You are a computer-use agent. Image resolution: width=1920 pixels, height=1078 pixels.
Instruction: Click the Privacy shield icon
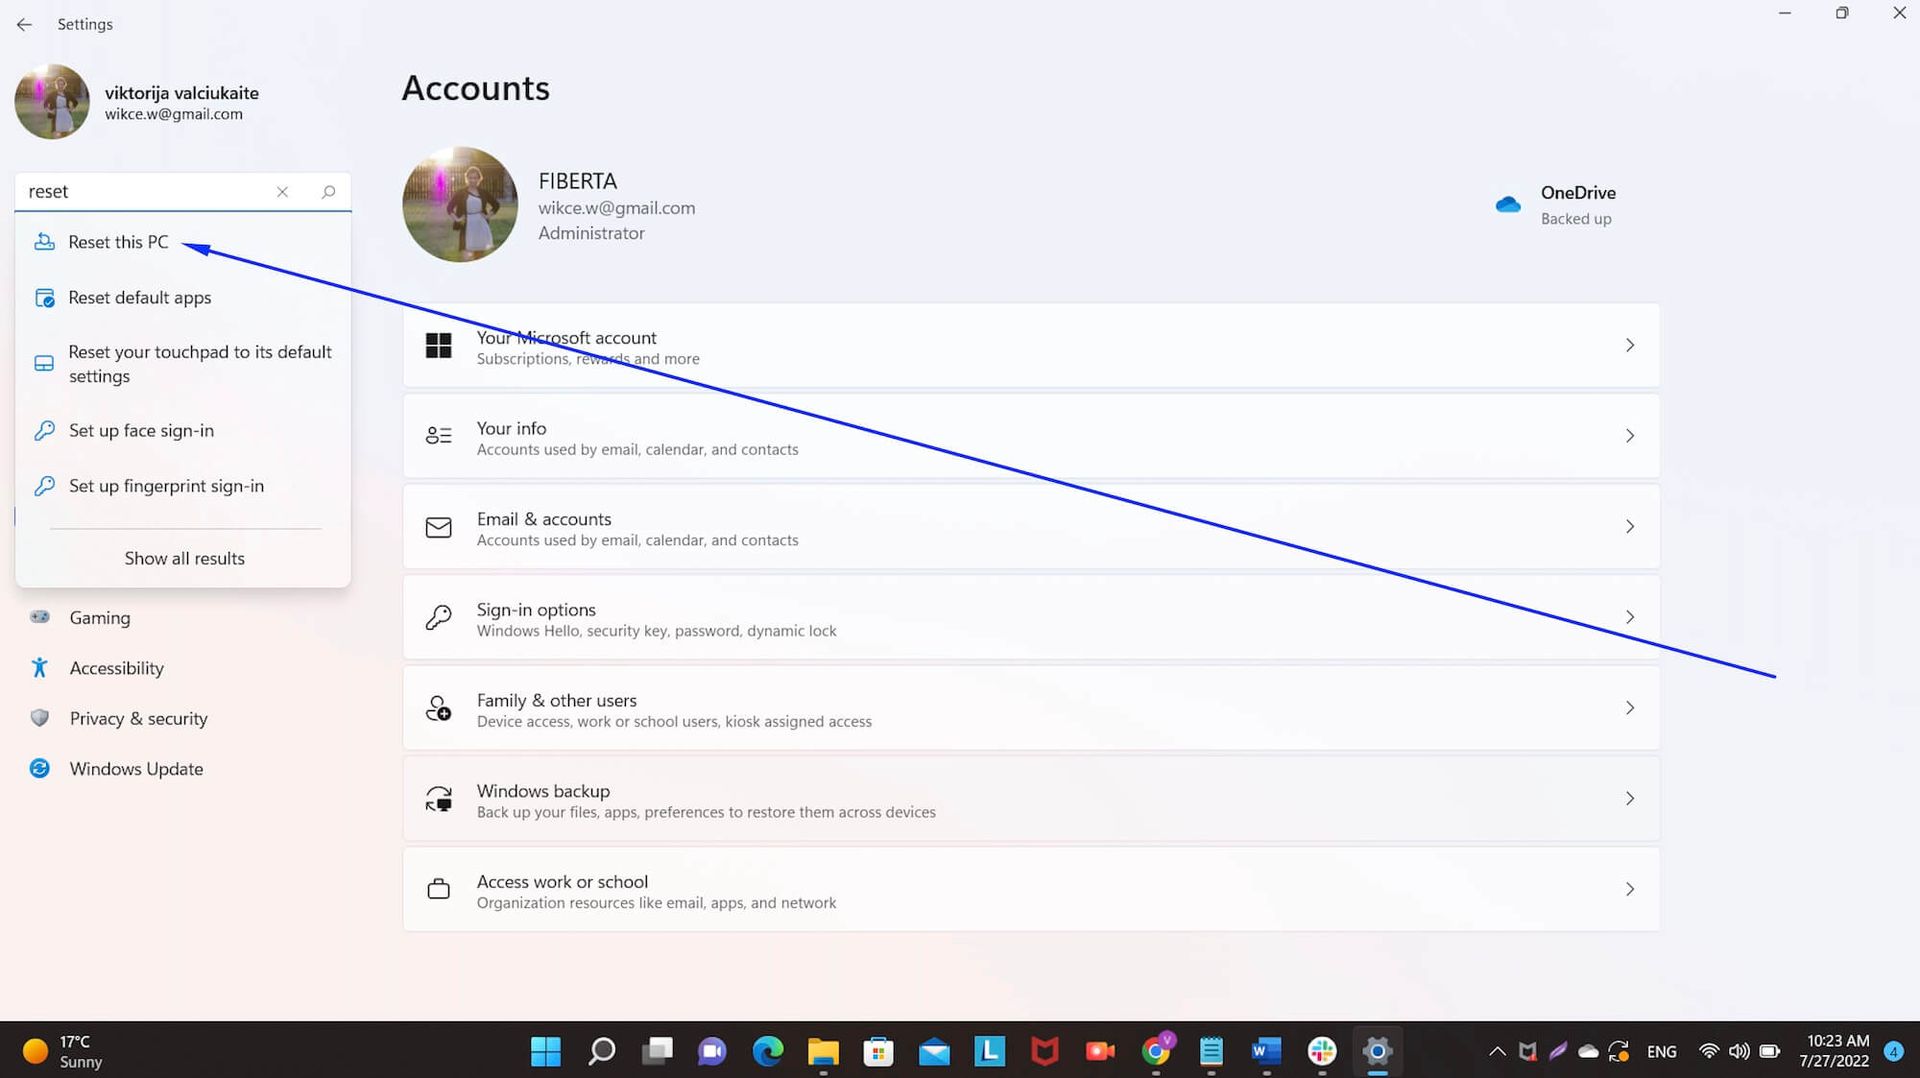[40, 718]
